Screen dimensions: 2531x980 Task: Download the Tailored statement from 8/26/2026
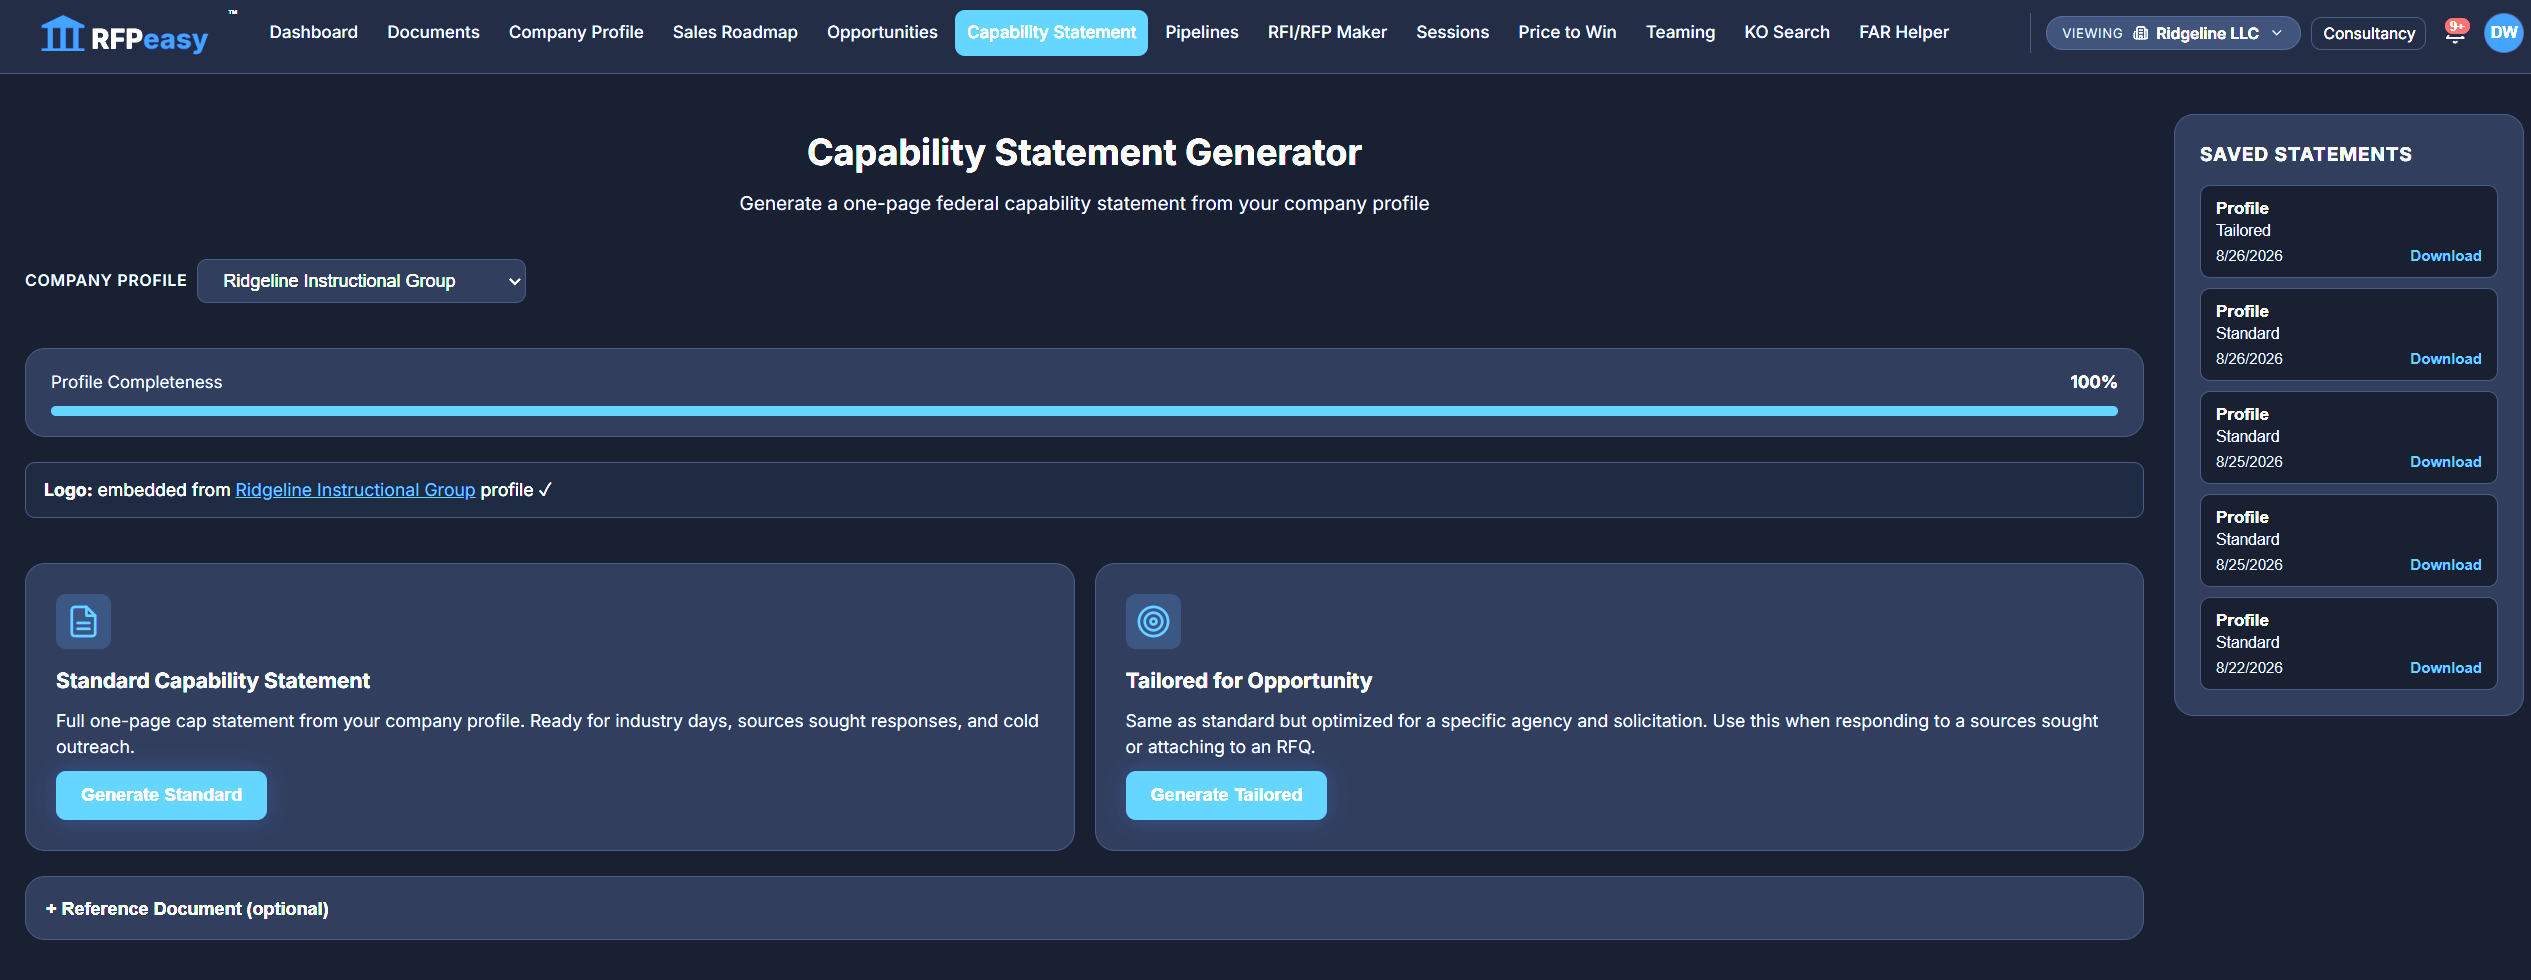[2445, 256]
